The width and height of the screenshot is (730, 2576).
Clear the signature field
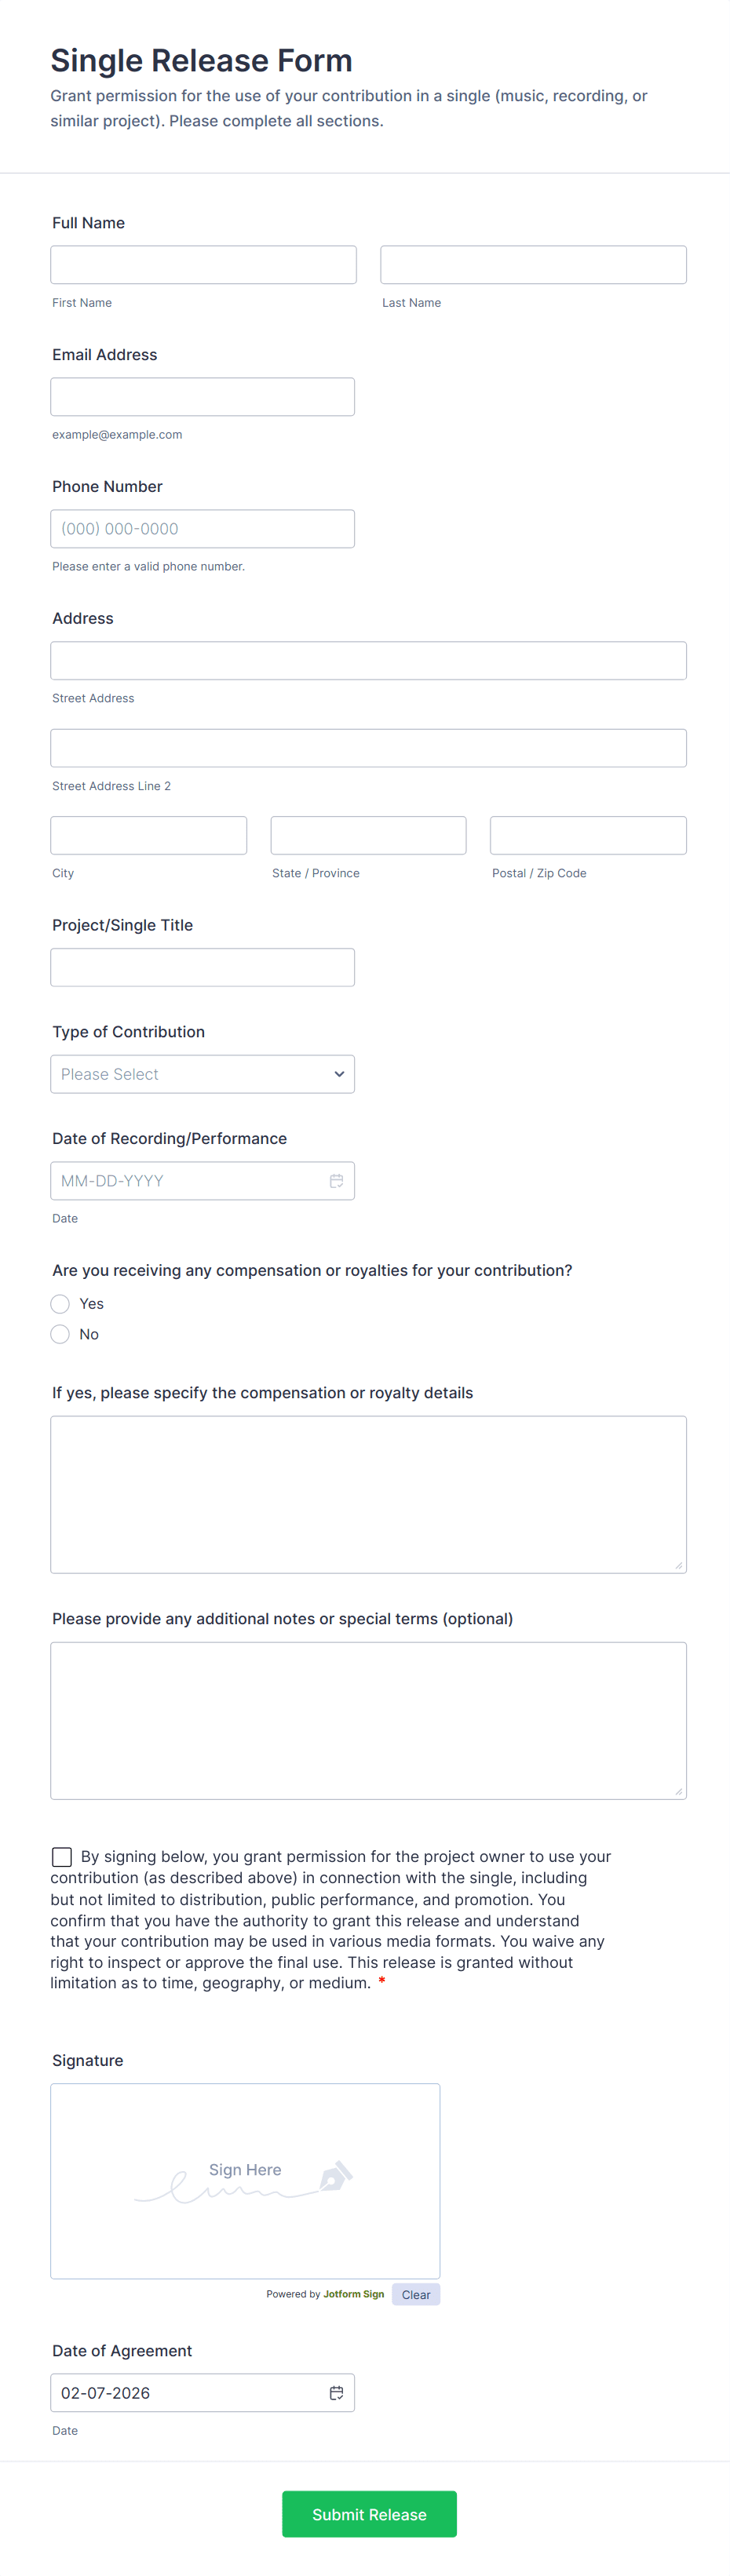(x=416, y=2295)
